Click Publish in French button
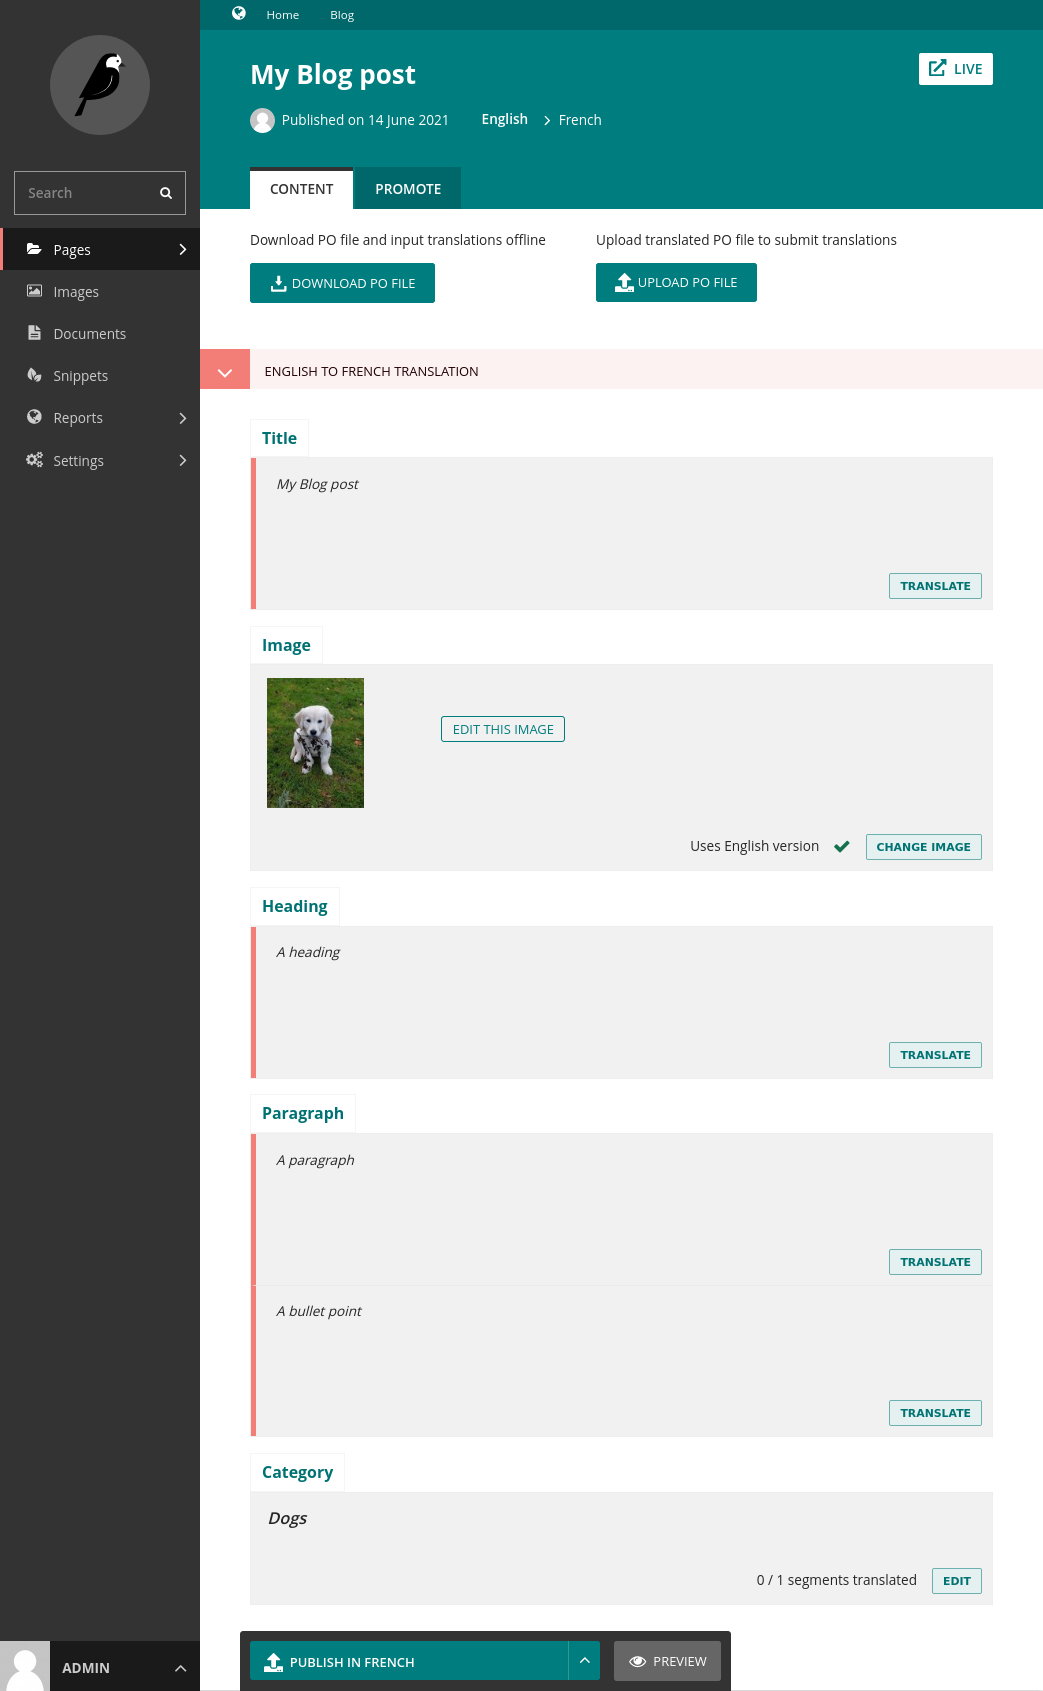1043x1691 pixels. click(409, 1661)
